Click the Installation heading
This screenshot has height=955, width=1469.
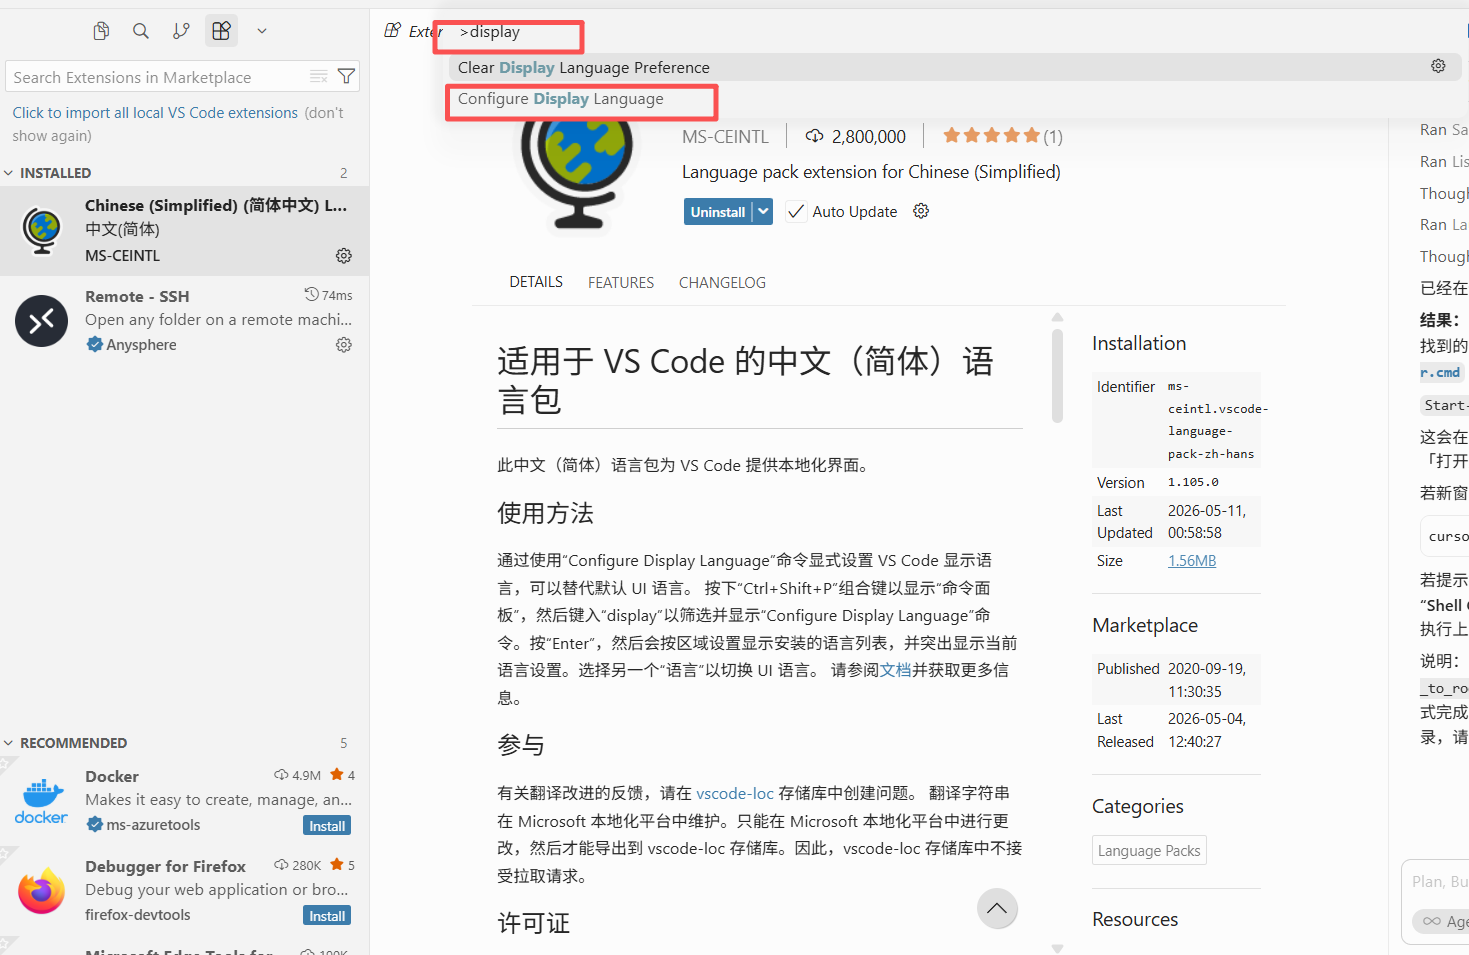[x=1139, y=343]
